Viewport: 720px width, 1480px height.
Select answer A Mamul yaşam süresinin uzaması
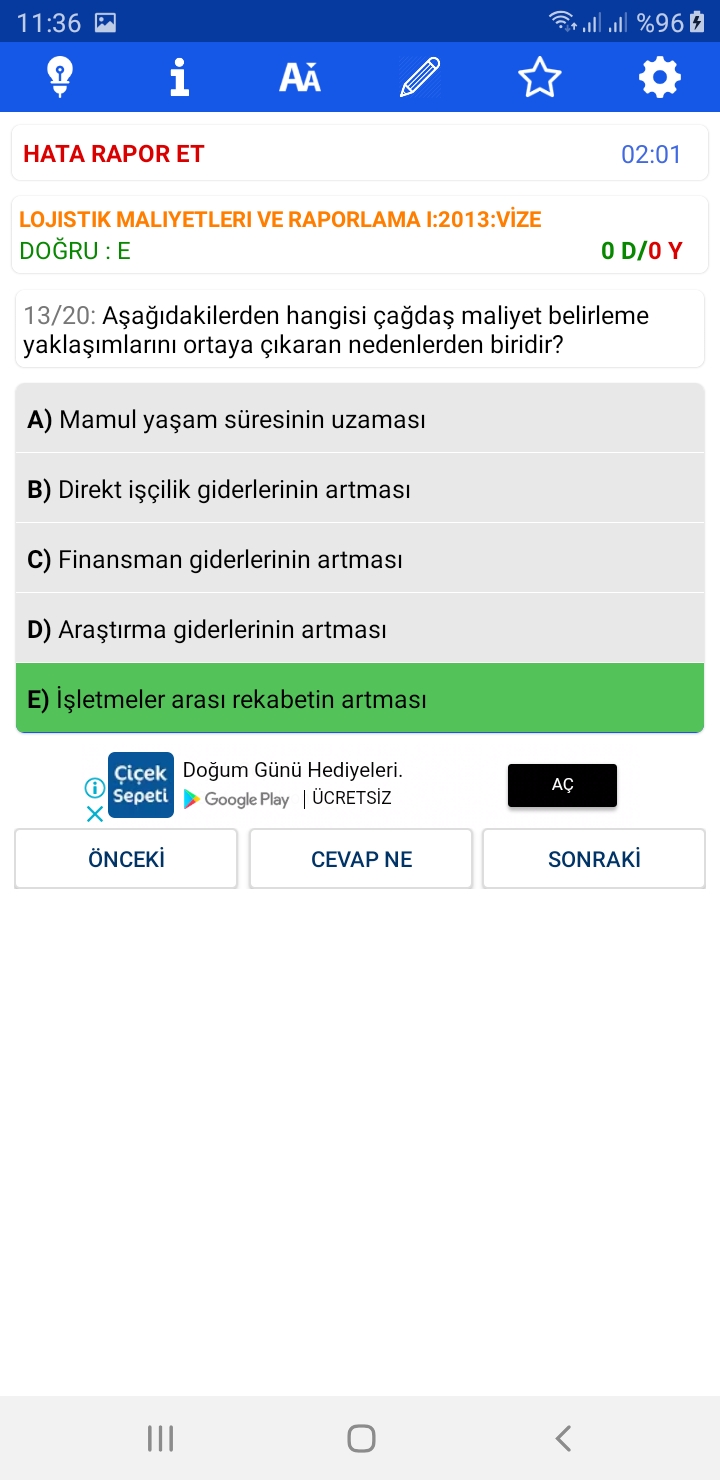[360, 419]
